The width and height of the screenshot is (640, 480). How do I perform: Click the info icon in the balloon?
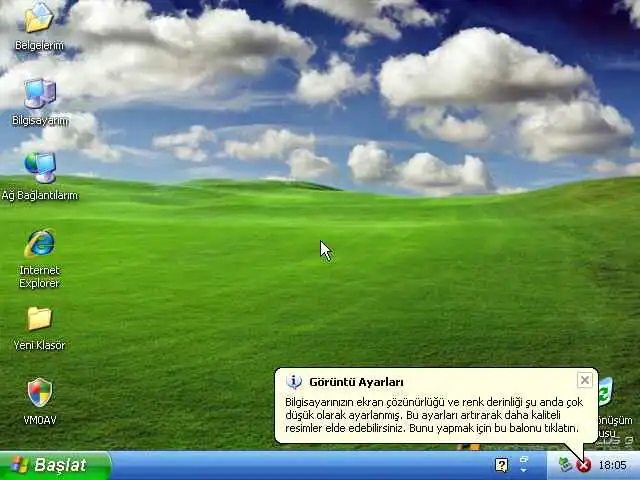pyautogui.click(x=294, y=382)
